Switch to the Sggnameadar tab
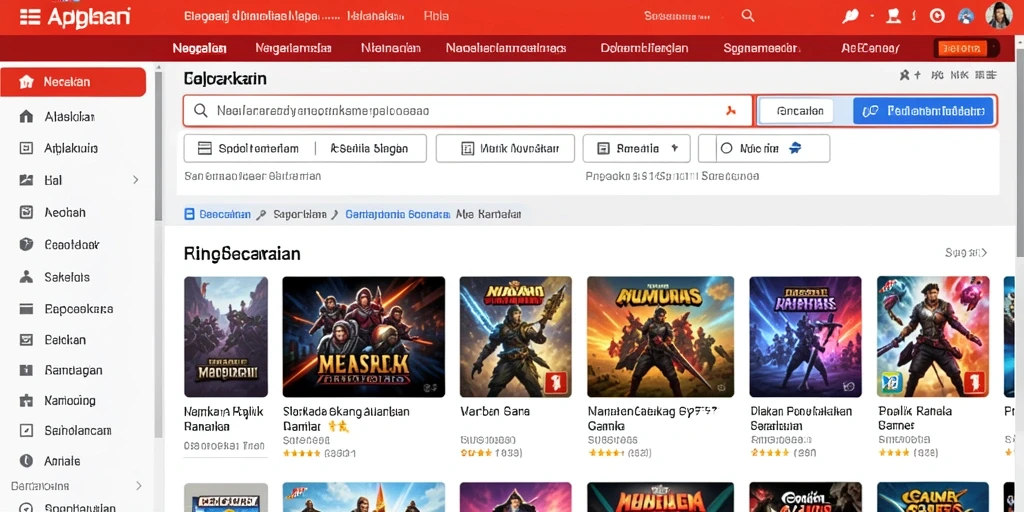Image resolution: width=1024 pixels, height=512 pixels. (x=761, y=48)
